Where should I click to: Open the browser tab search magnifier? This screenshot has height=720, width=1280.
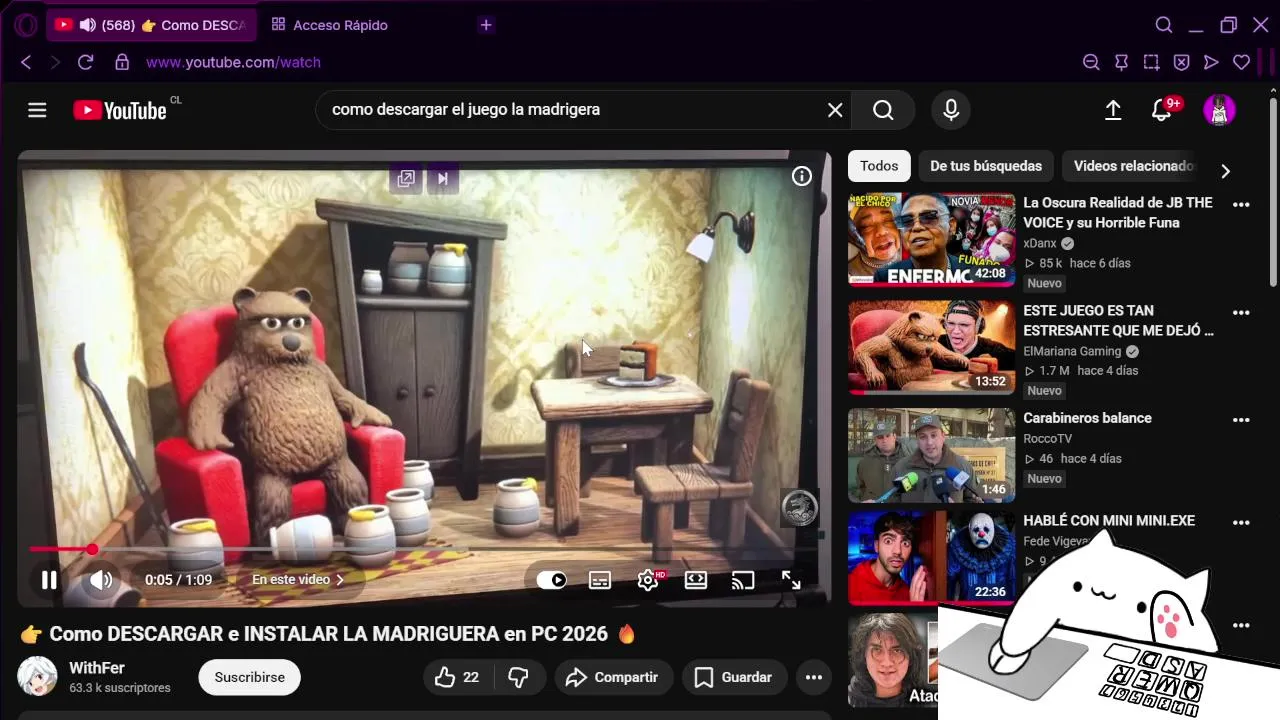tap(1164, 25)
